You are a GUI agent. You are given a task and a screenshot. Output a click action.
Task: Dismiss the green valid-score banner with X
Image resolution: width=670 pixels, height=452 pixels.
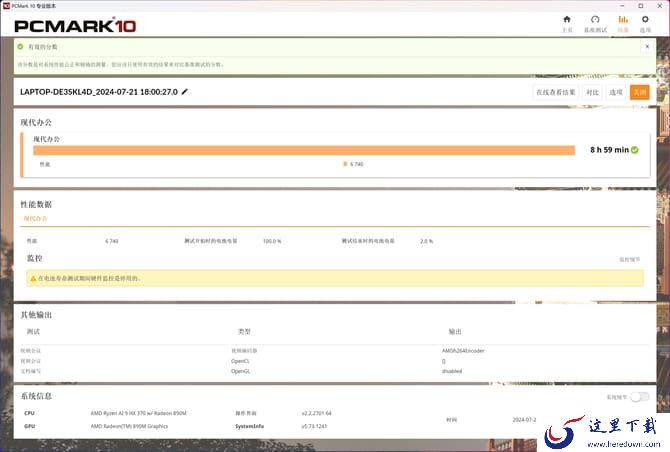pyautogui.click(x=647, y=47)
